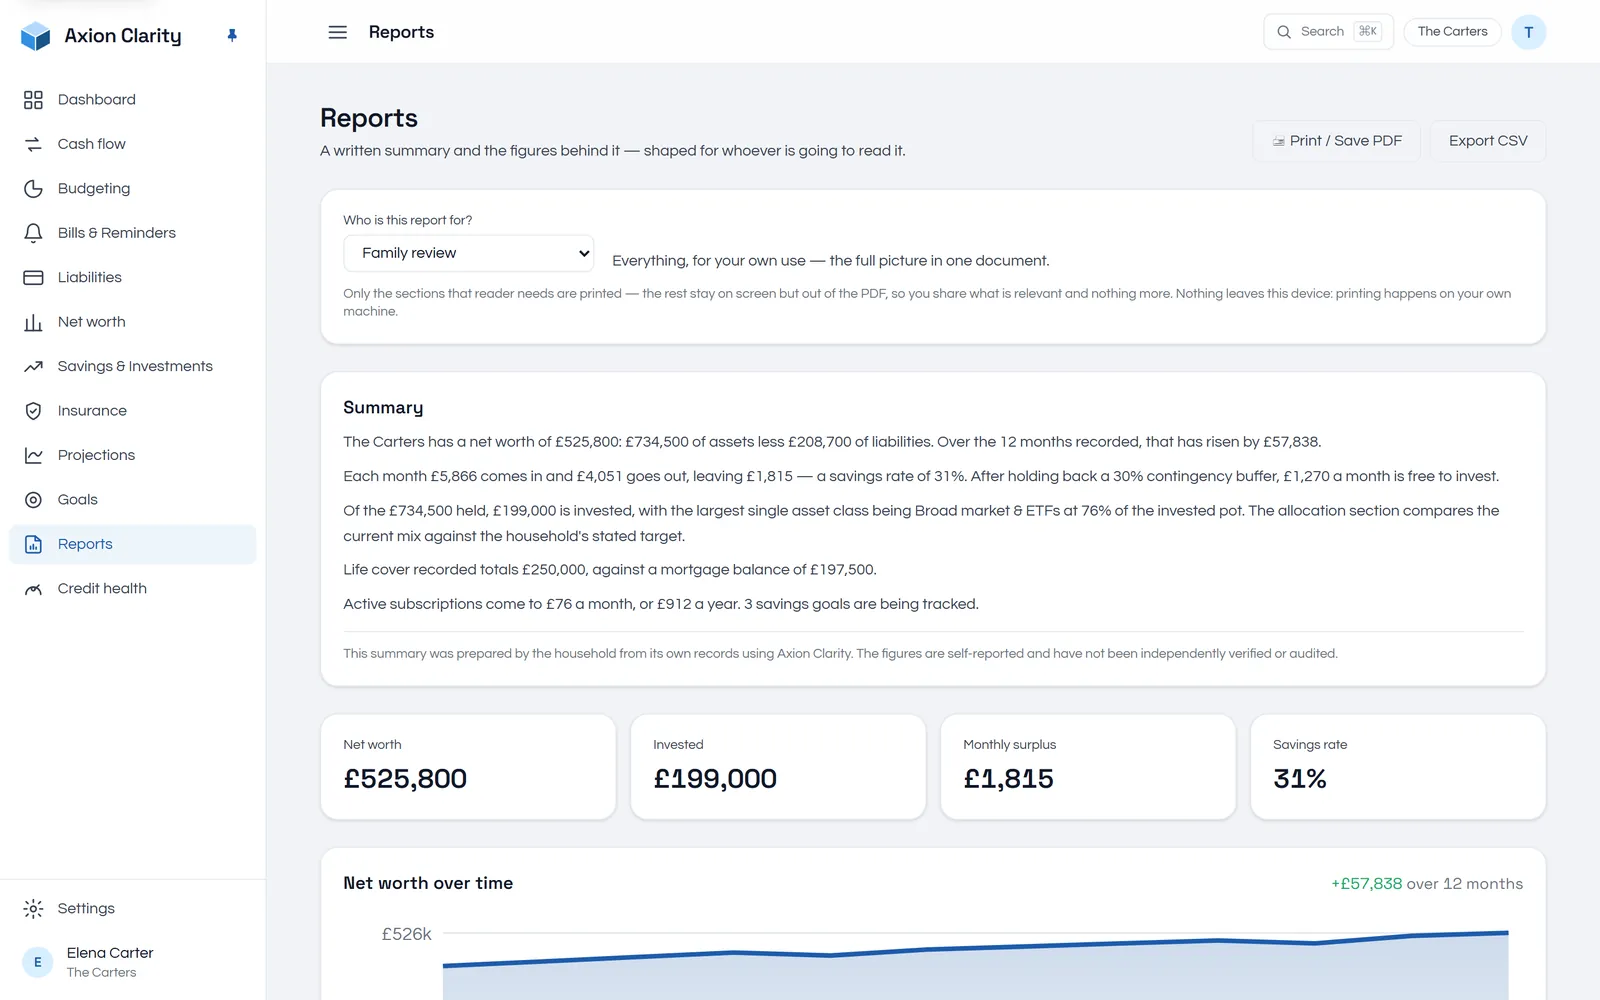Click The Carters household button

point(1452,32)
